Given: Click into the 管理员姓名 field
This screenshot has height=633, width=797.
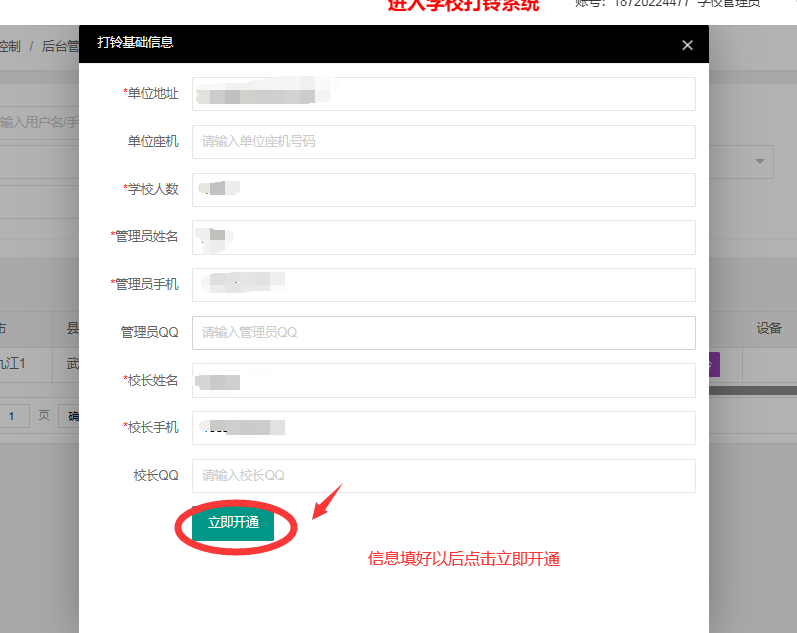Looking at the screenshot, I should click(x=444, y=237).
